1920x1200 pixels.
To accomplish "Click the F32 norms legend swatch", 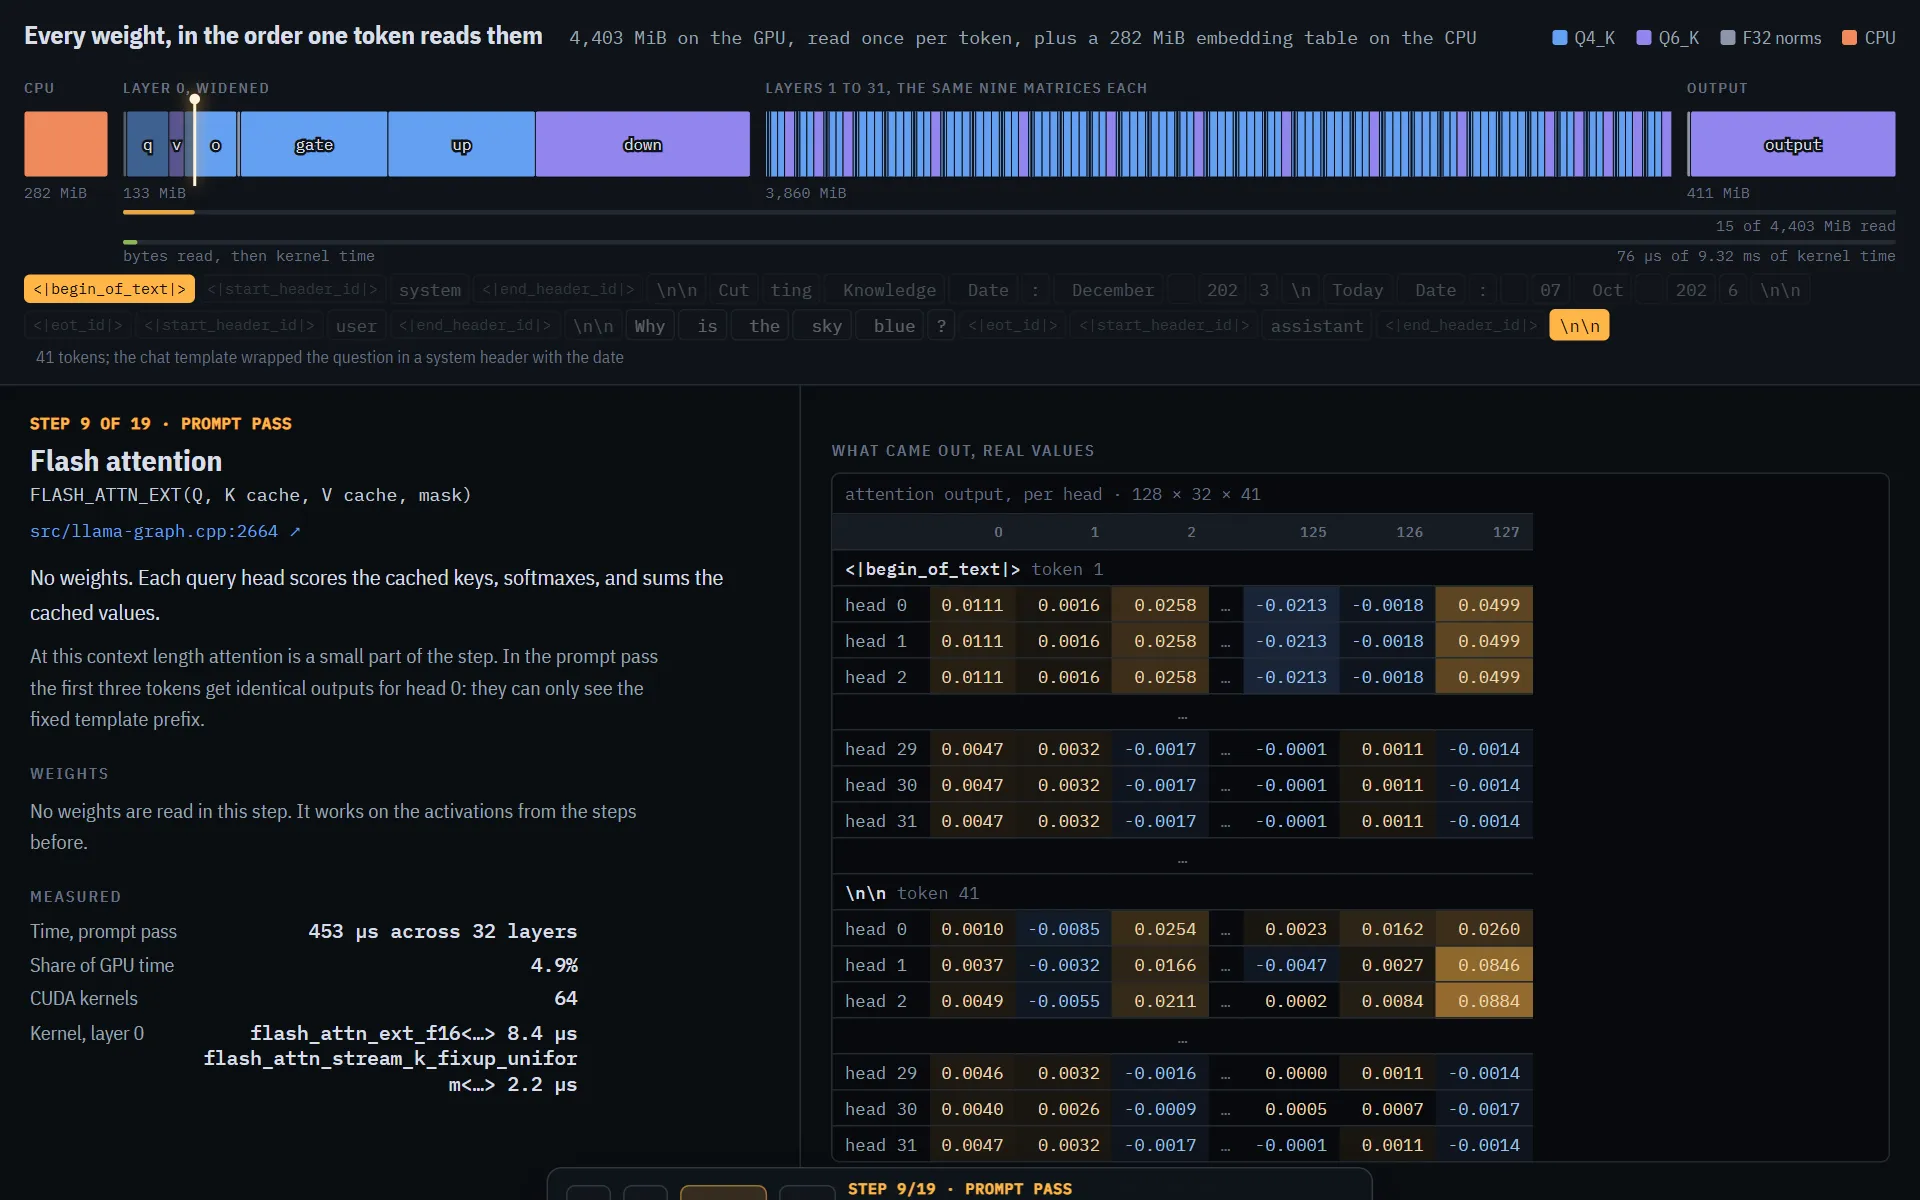I will [1727, 38].
